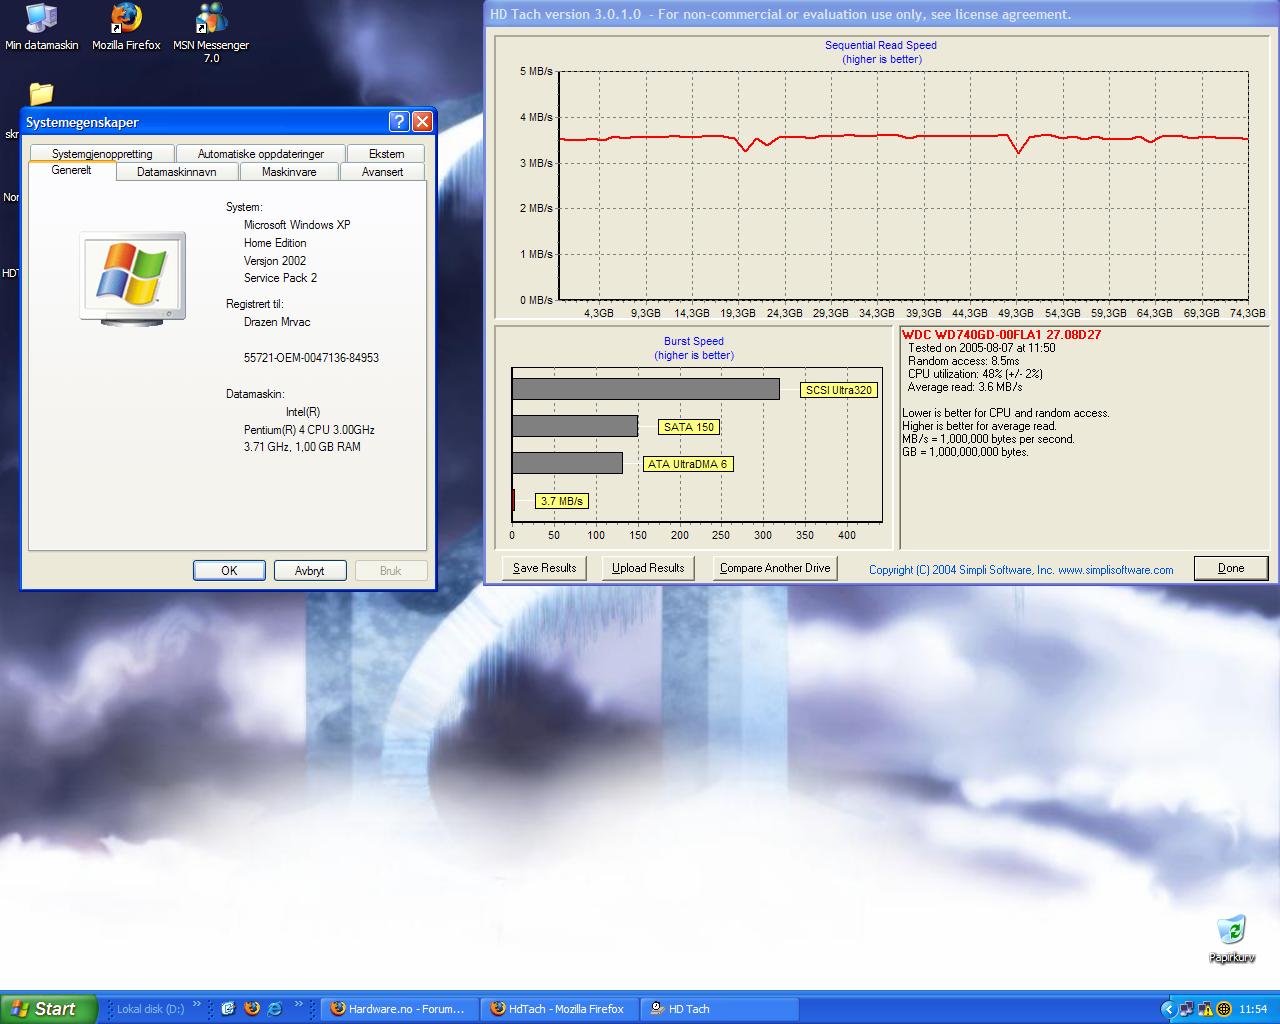Click the network warning tray icon
The height and width of the screenshot is (1024, 1280).
[1205, 1009]
